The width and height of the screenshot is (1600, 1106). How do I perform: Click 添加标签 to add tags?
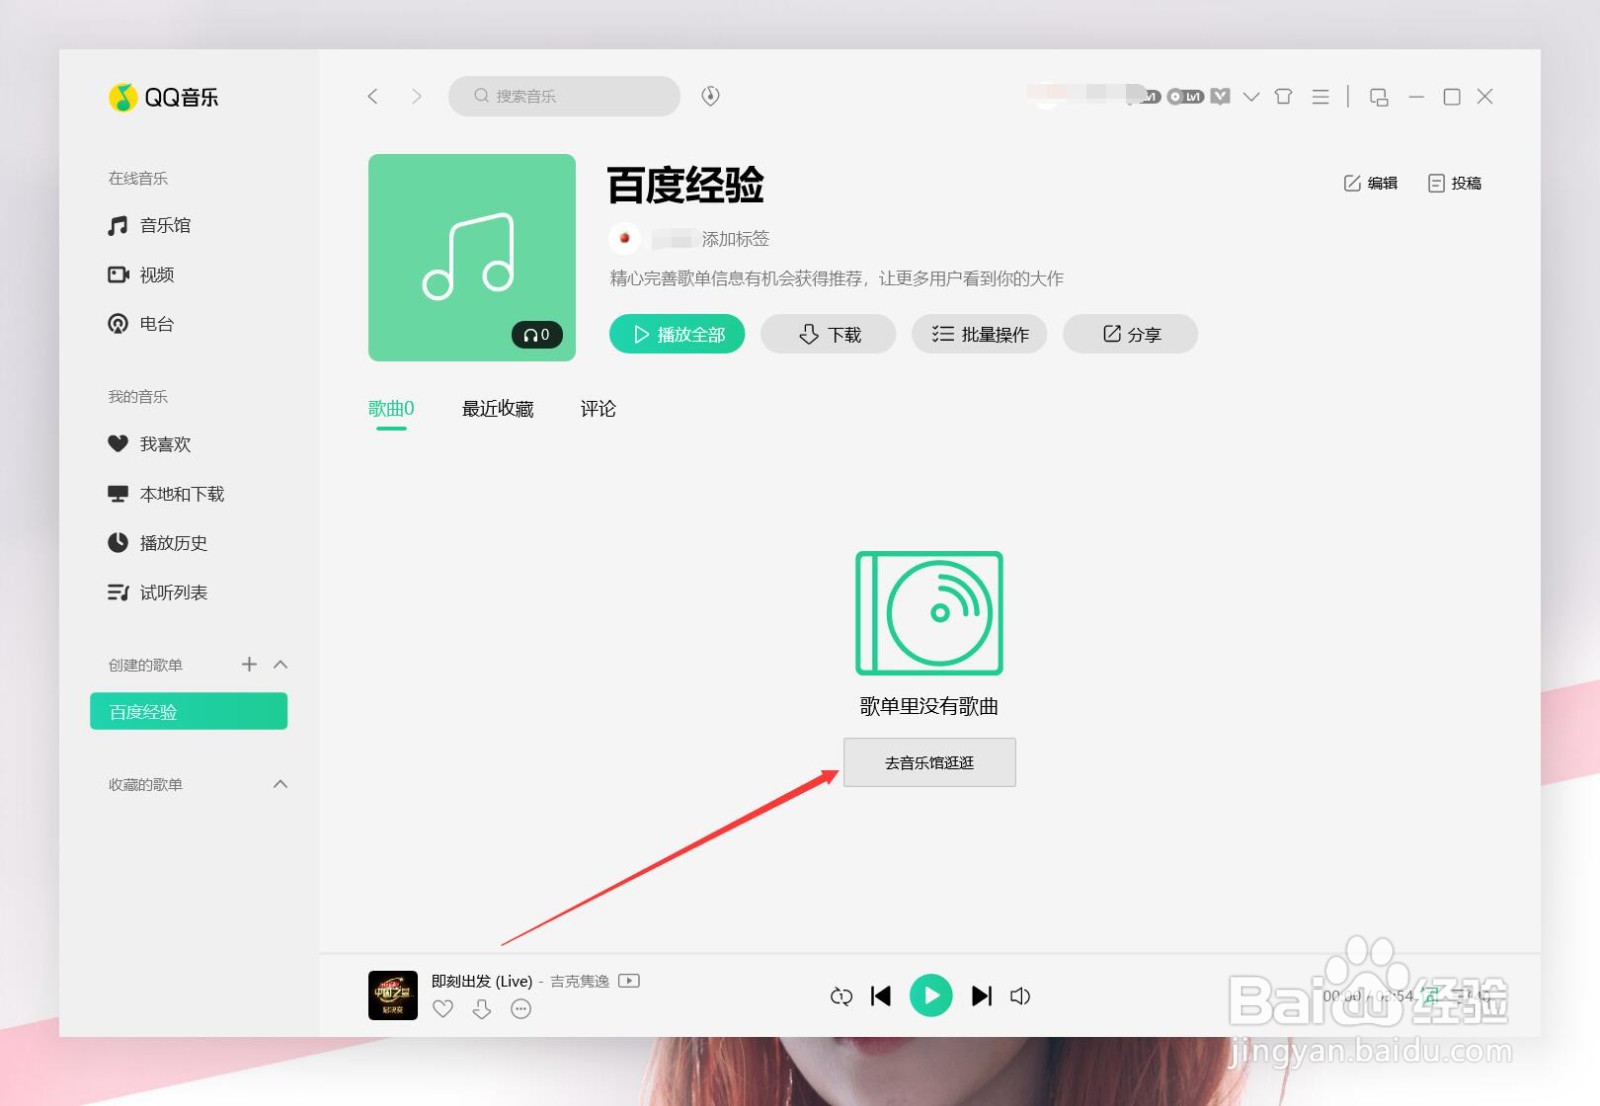pyautogui.click(x=736, y=239)
